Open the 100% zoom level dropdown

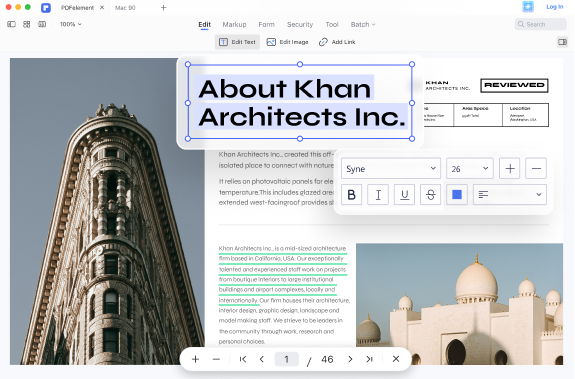71,24
